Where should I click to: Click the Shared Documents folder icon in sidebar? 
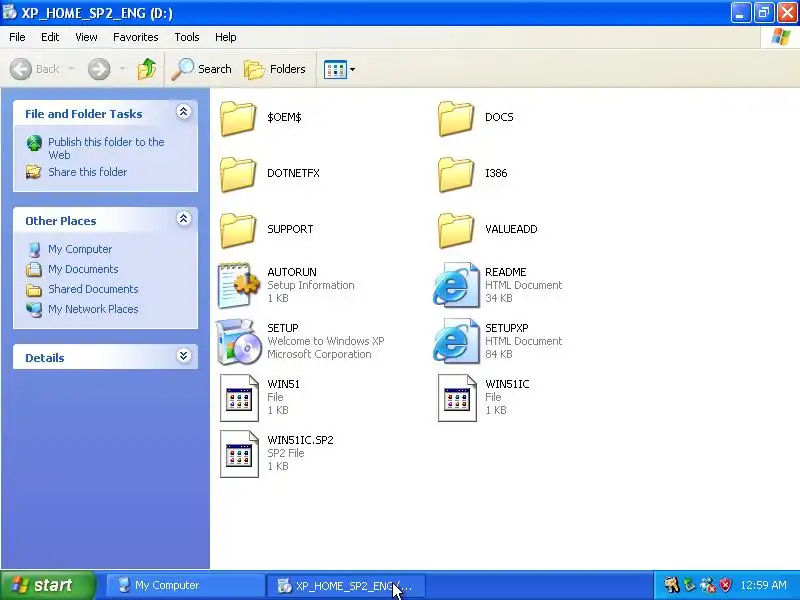[34, 289]
